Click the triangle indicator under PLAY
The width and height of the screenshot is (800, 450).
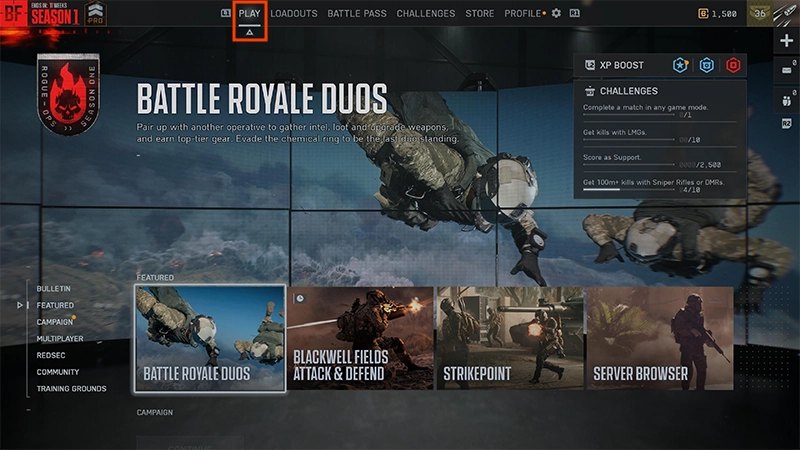pos(249,32)
